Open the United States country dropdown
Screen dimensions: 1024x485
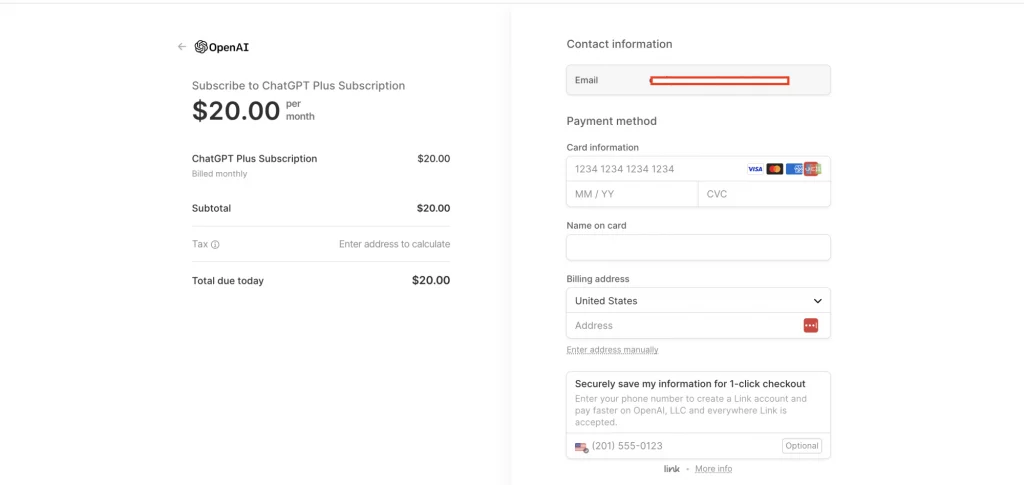(698, 301)
